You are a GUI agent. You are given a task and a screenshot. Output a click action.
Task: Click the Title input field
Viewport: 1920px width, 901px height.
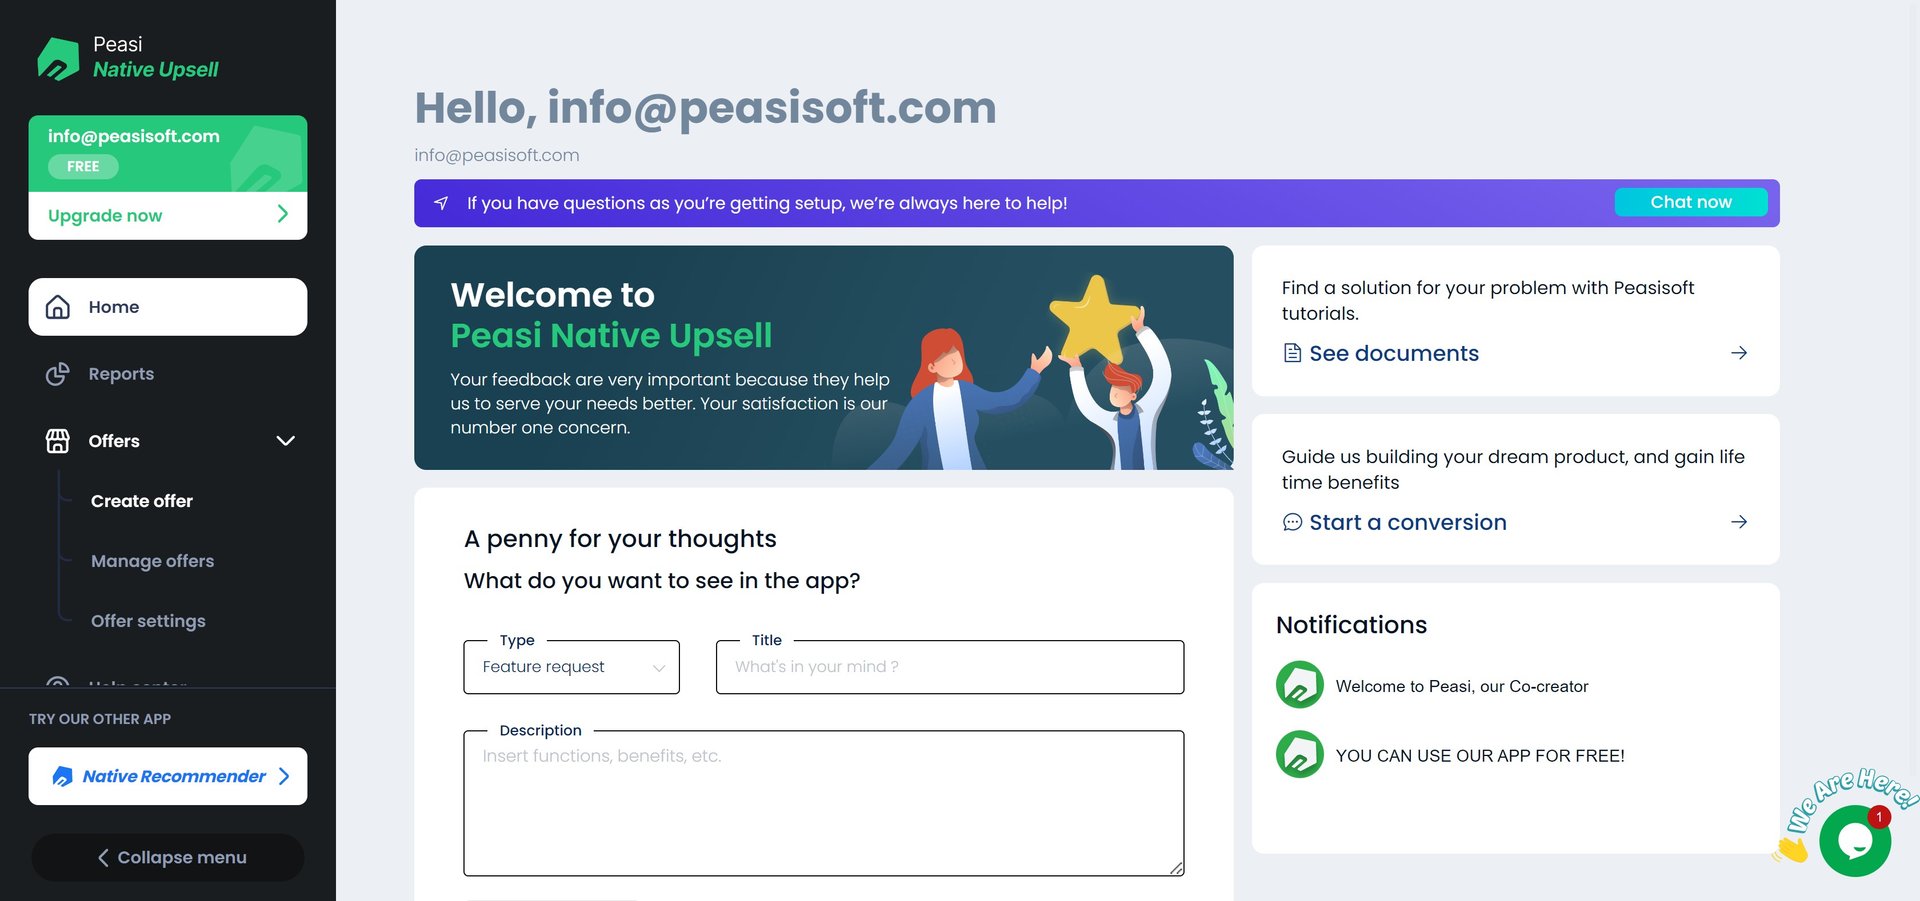coord(950,667)
